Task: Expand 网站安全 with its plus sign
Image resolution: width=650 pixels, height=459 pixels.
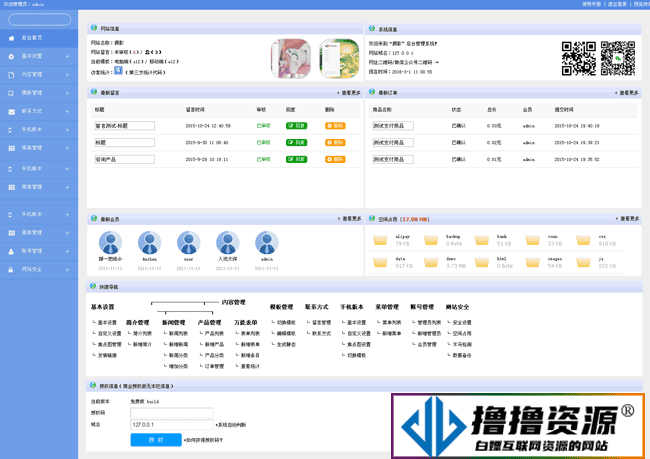Action: pyautogui.click(x=67, y=270)
